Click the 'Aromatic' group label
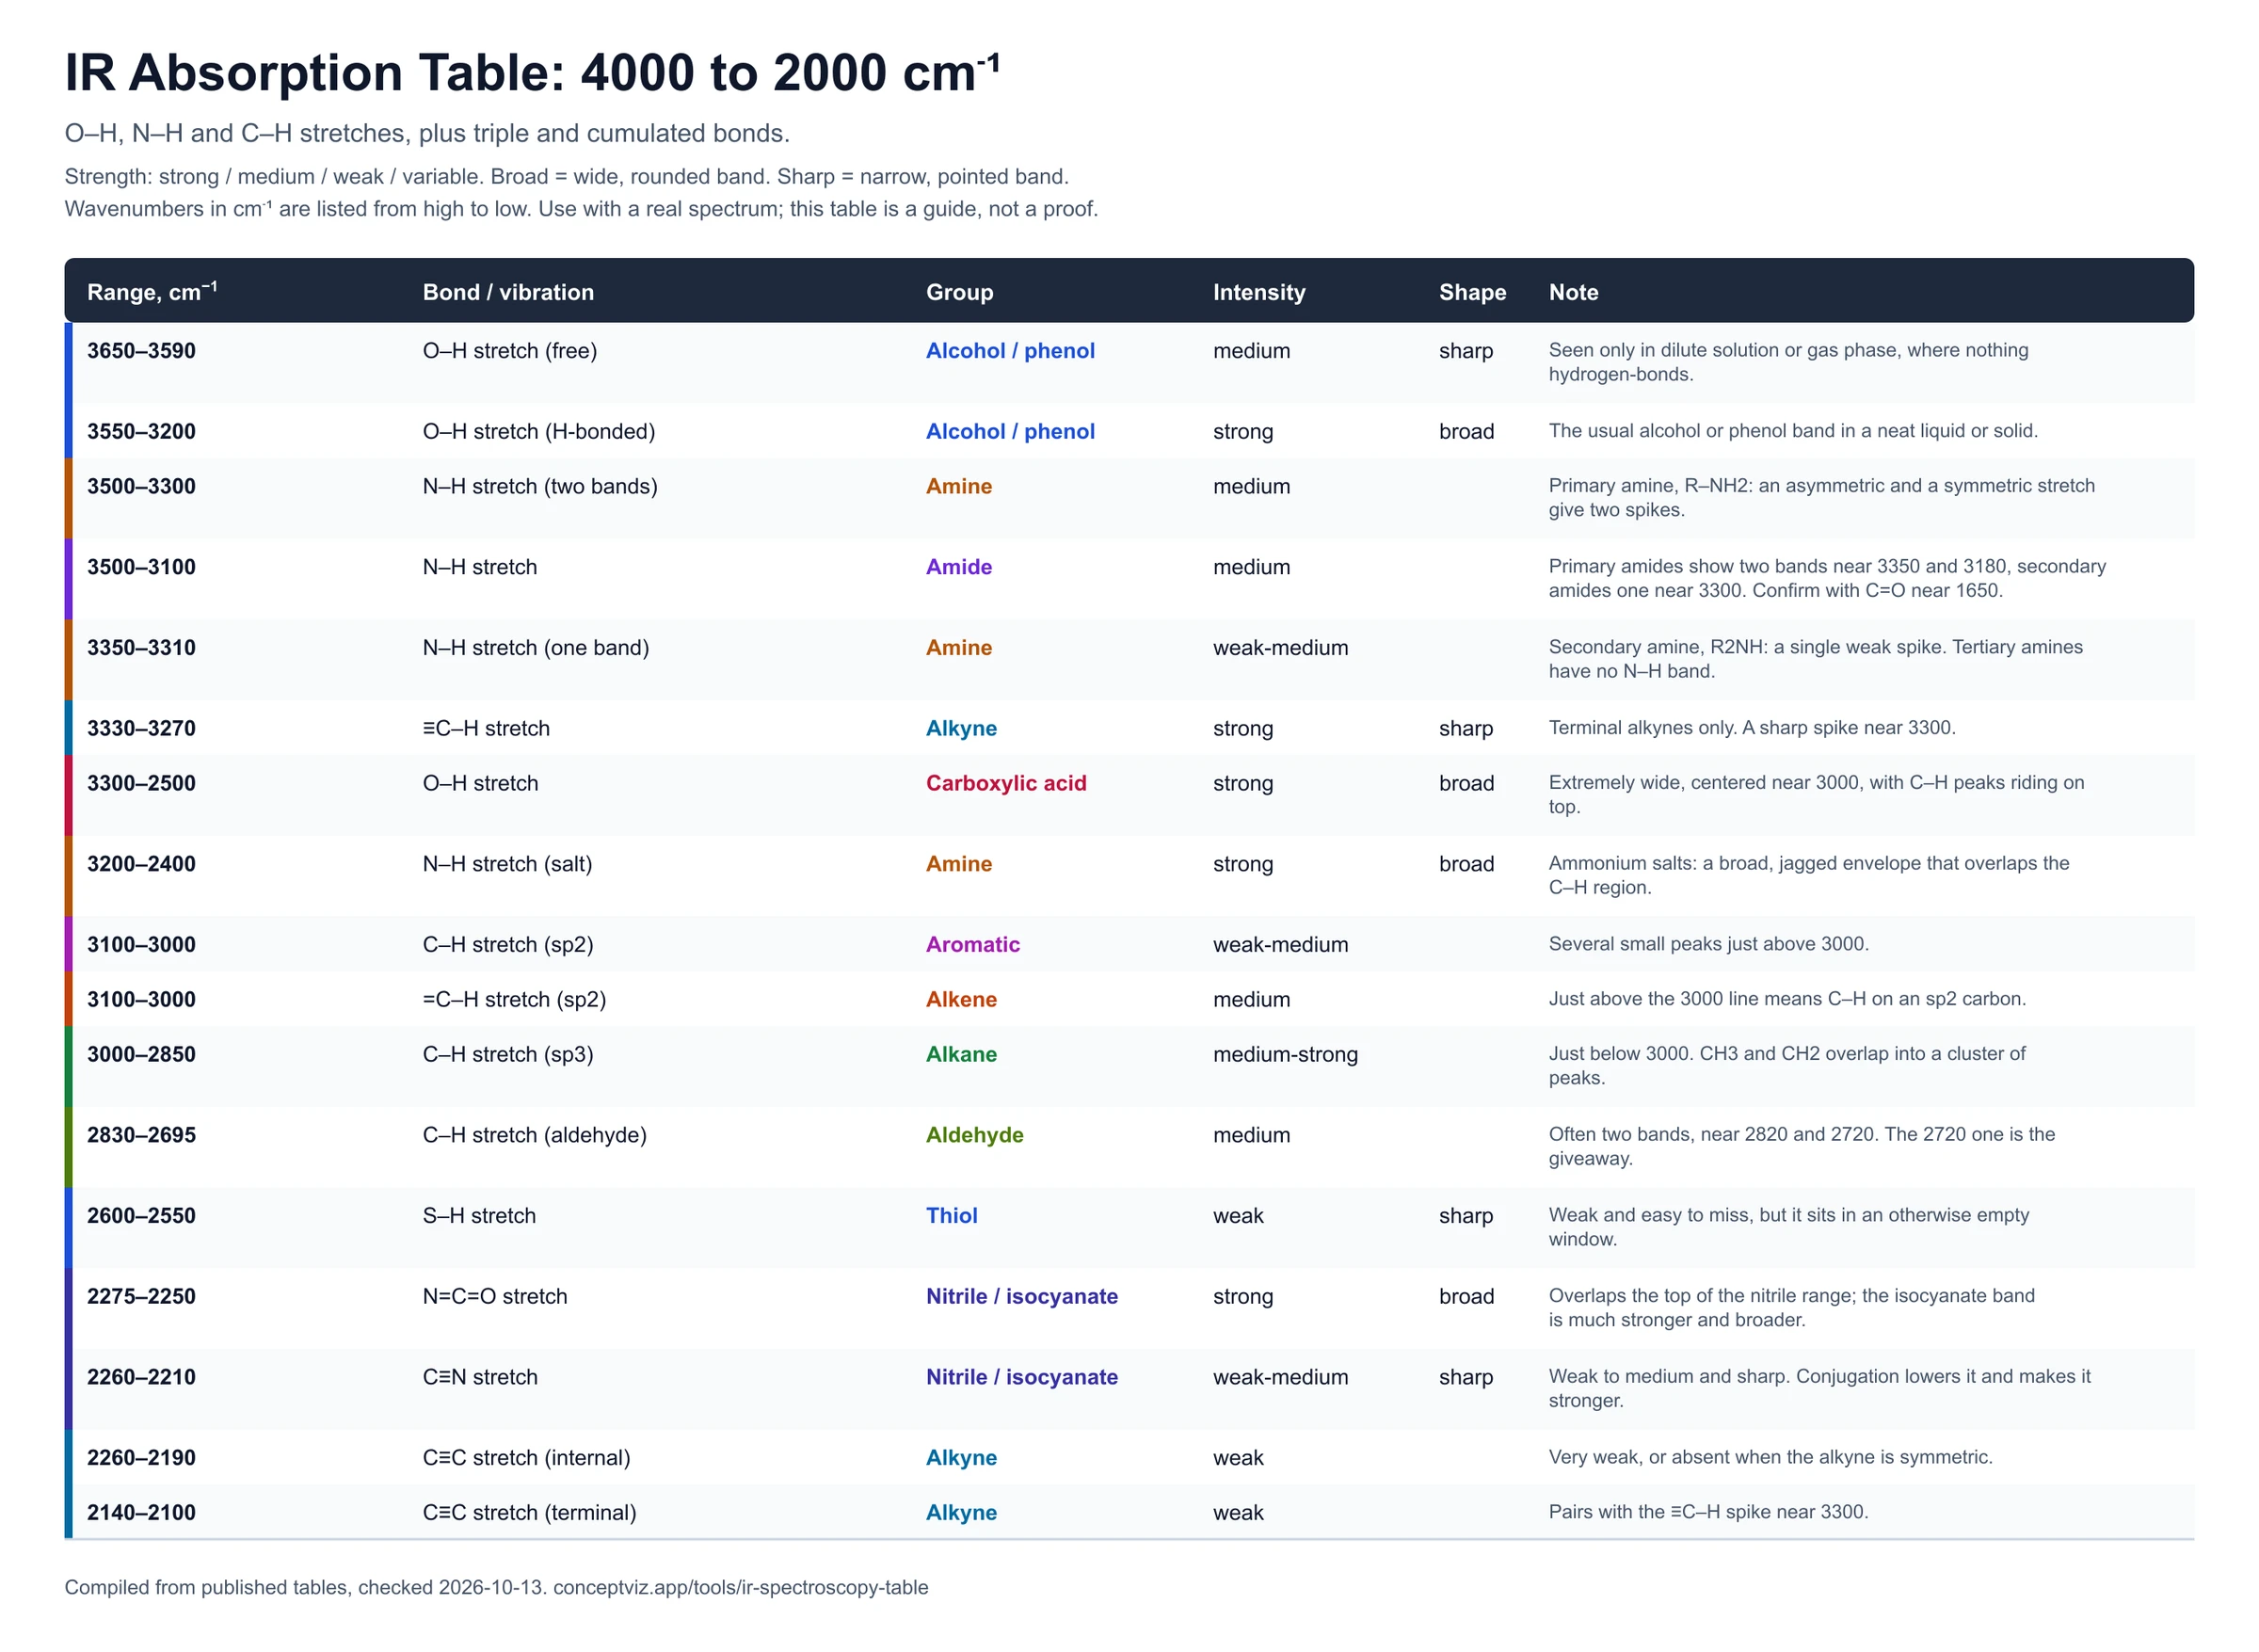 click(x=973, y=945)
